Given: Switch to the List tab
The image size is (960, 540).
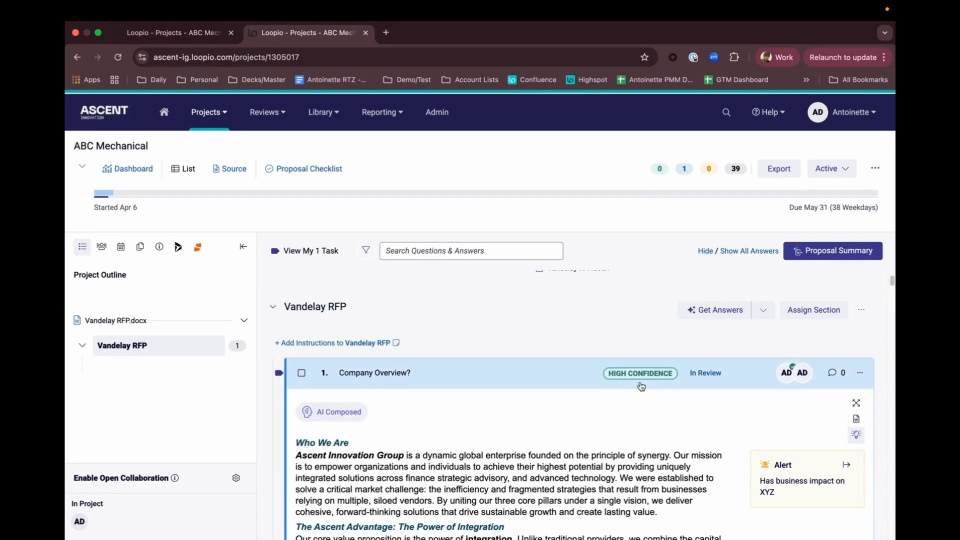Looking at the screenshot, I should [183, 168].
